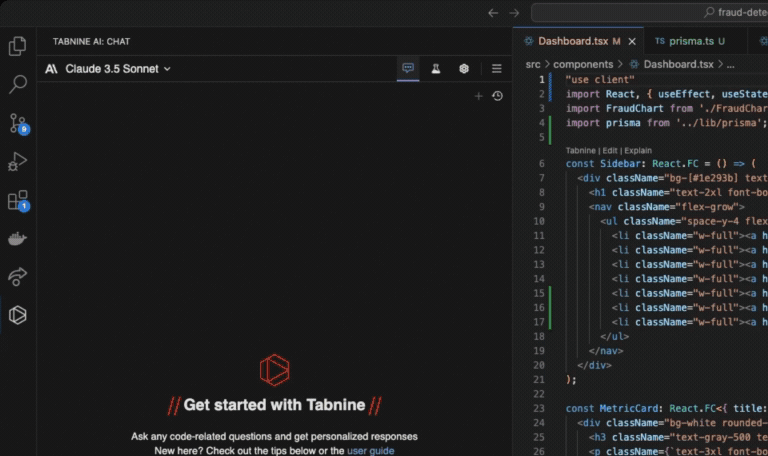Screen dimensions: 768x456
Task: Open Tabnine settings hexagon icon
Action: point(464,68)
